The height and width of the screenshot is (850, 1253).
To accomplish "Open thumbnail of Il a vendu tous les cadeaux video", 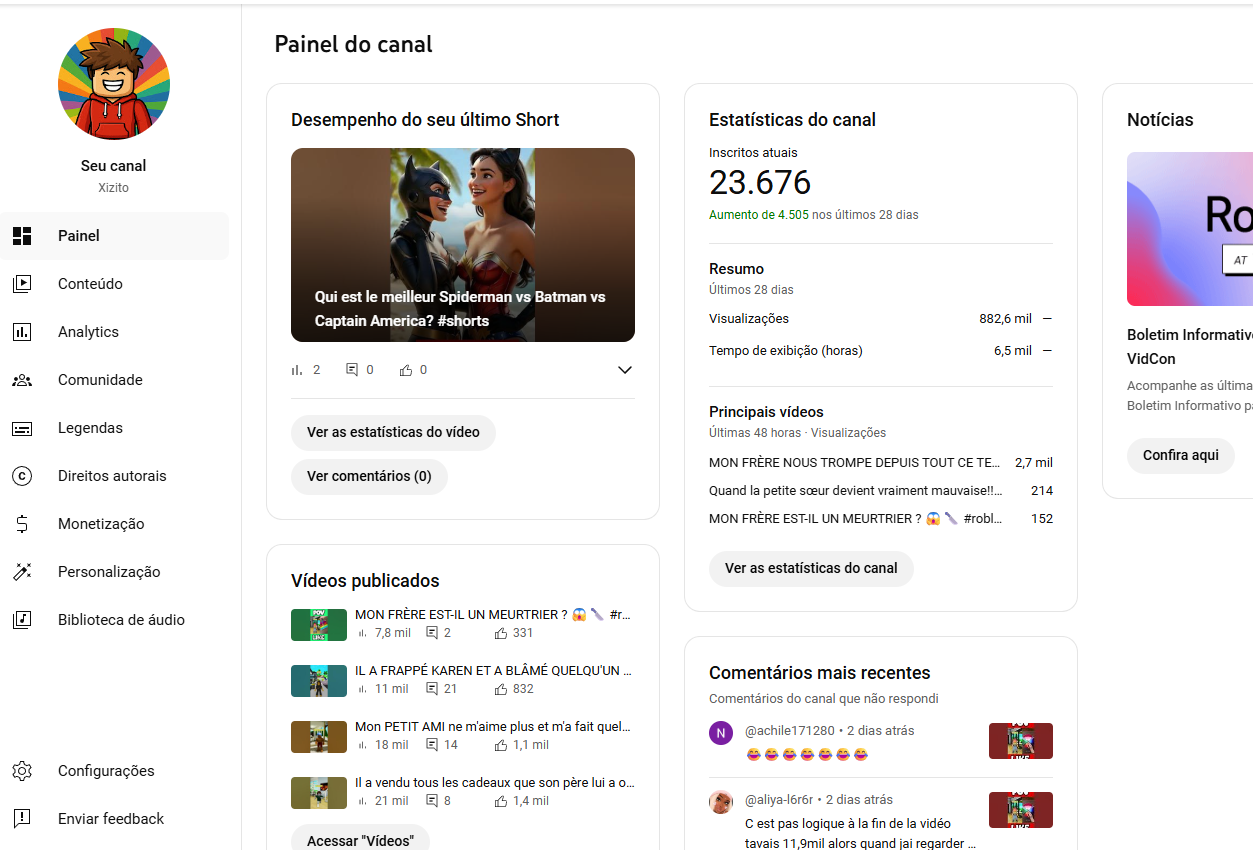I will (319, 793).
